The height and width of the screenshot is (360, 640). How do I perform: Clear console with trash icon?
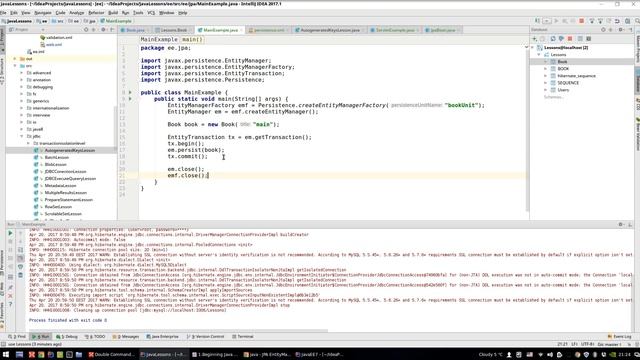pos(20,276)
